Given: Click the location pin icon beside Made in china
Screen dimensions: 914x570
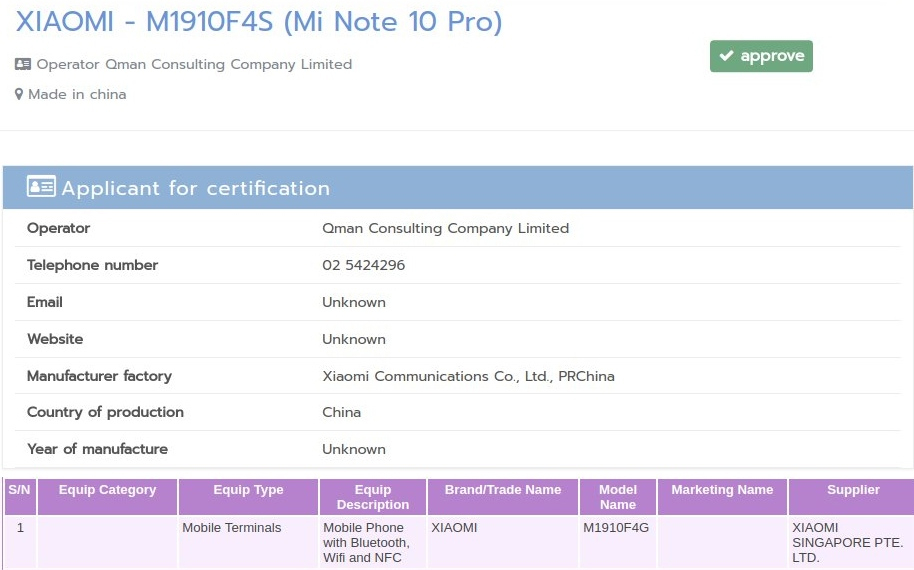Looking at the screenshot, I should pyautogui.click(x=19, y=94).
